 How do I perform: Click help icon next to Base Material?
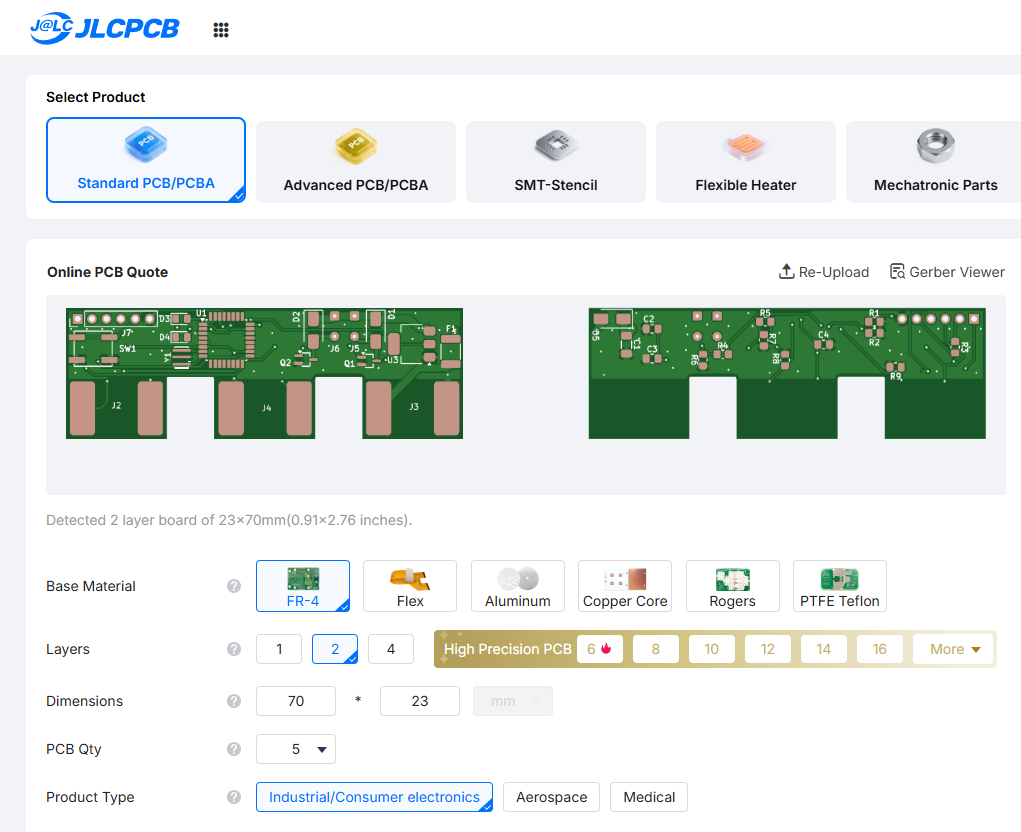tap(234, 586)
